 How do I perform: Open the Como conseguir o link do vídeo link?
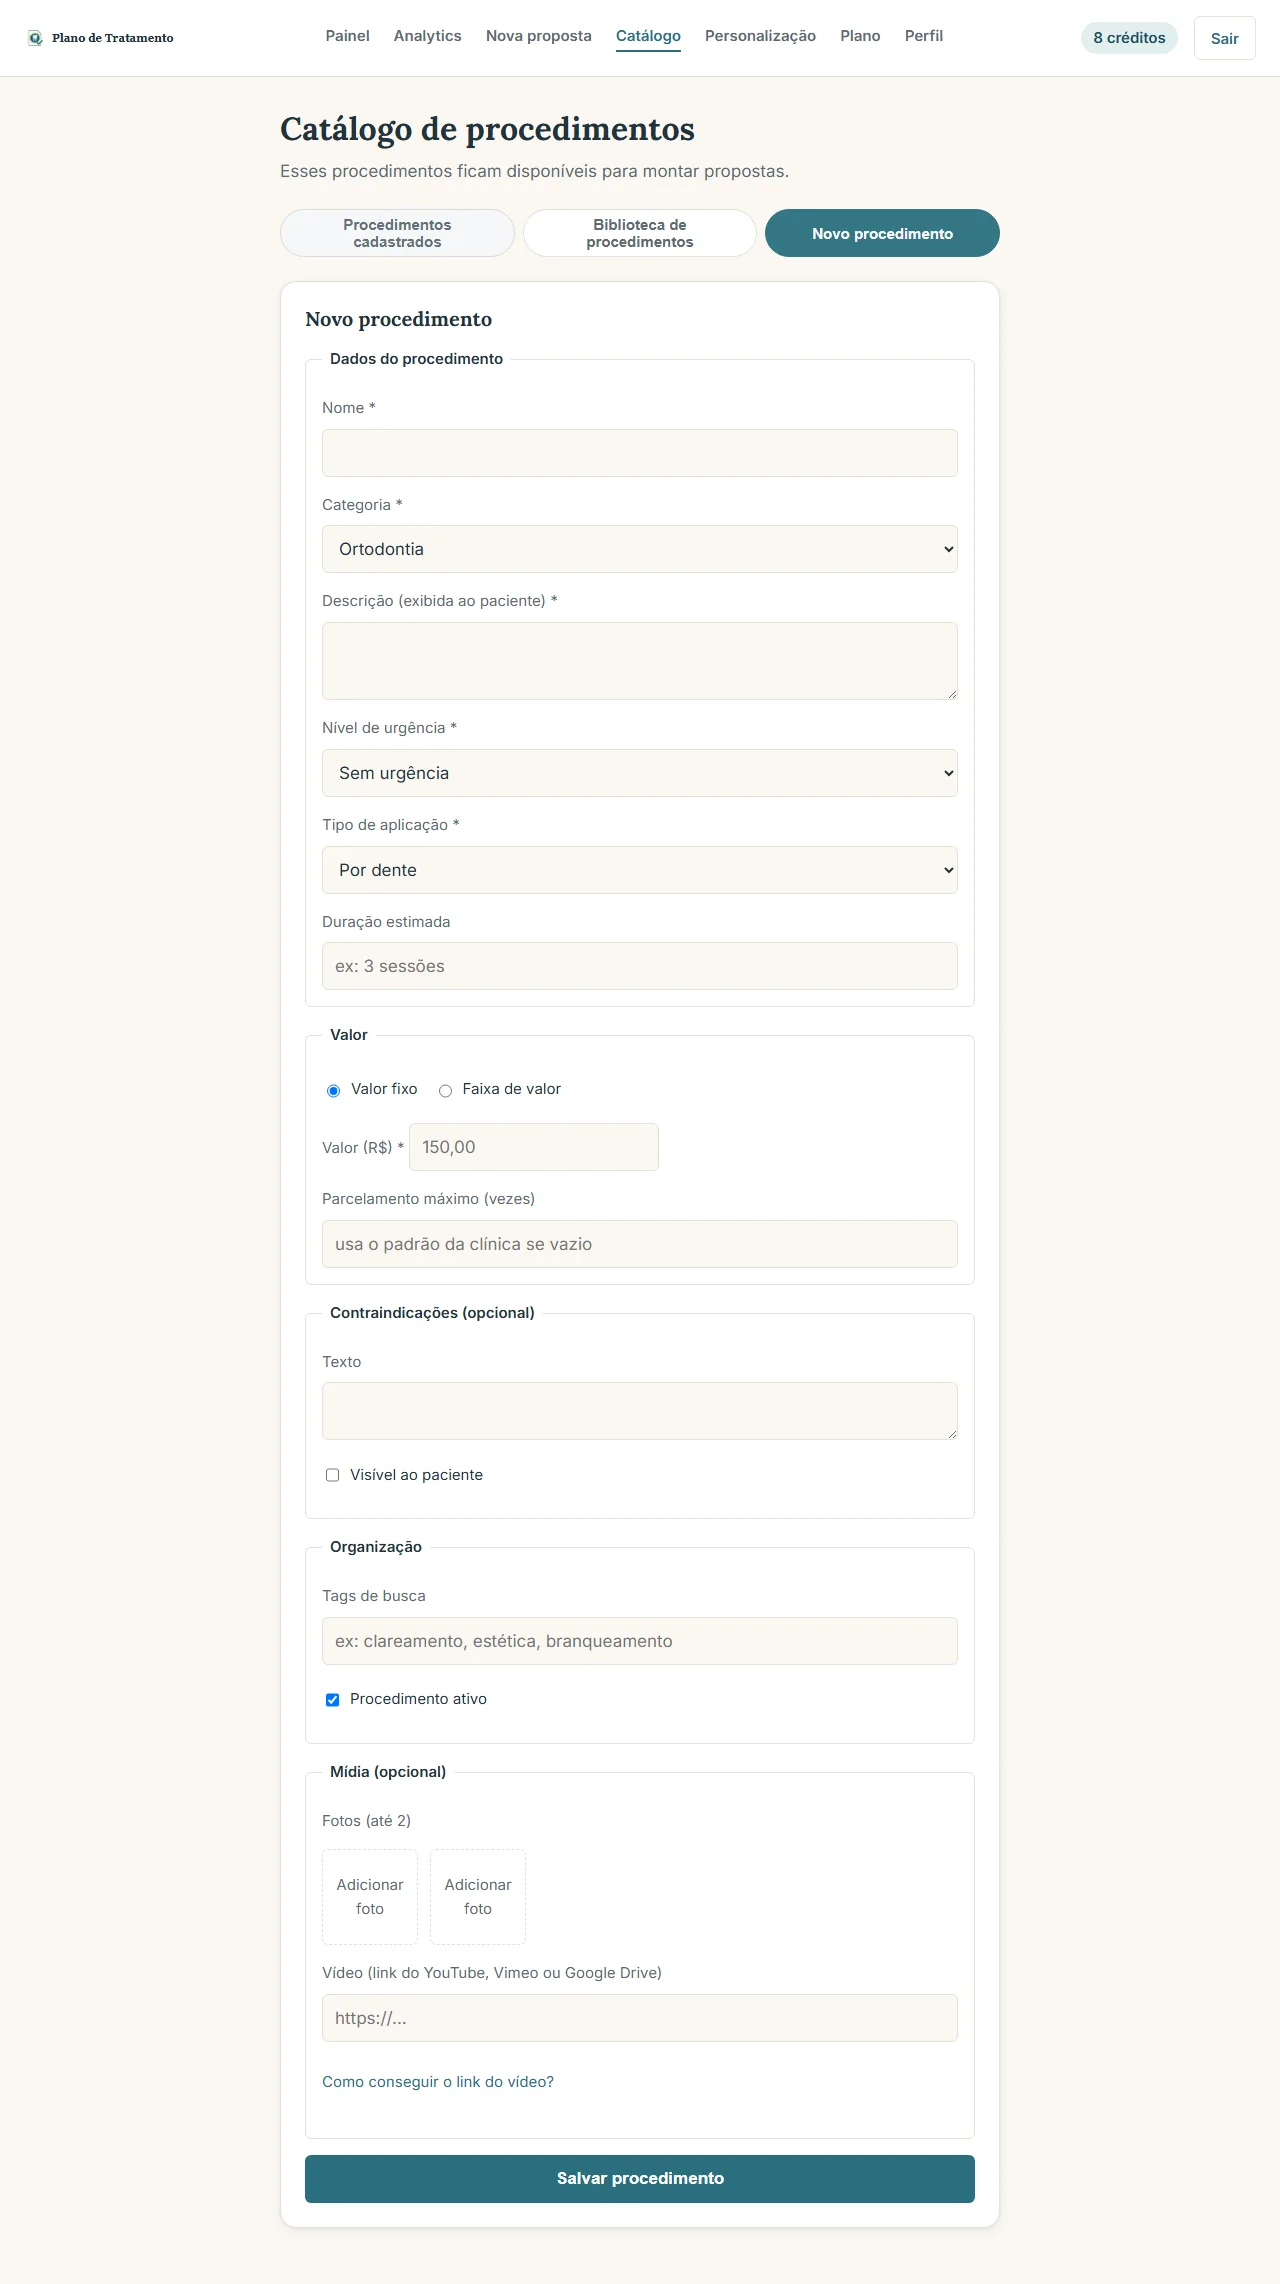tap(438, 2081)
